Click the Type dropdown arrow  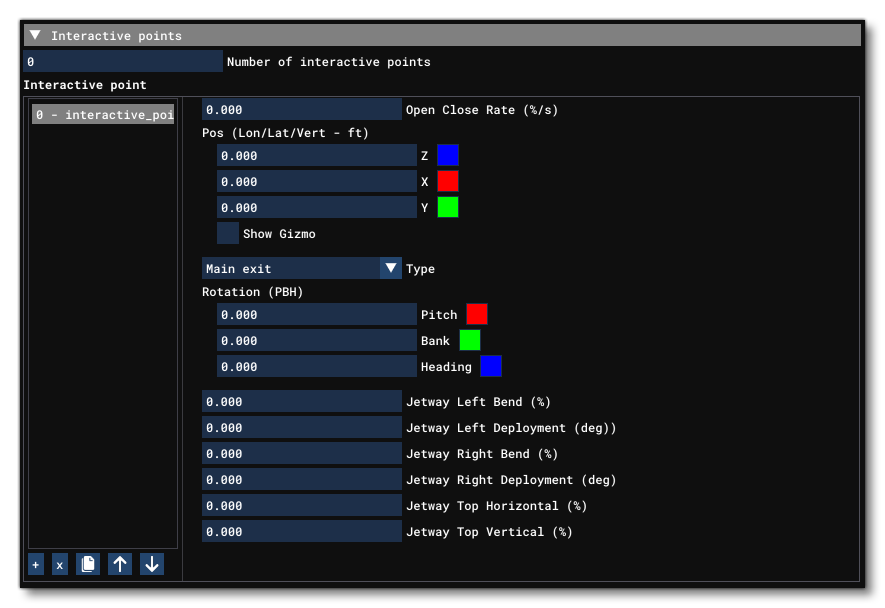390,268
